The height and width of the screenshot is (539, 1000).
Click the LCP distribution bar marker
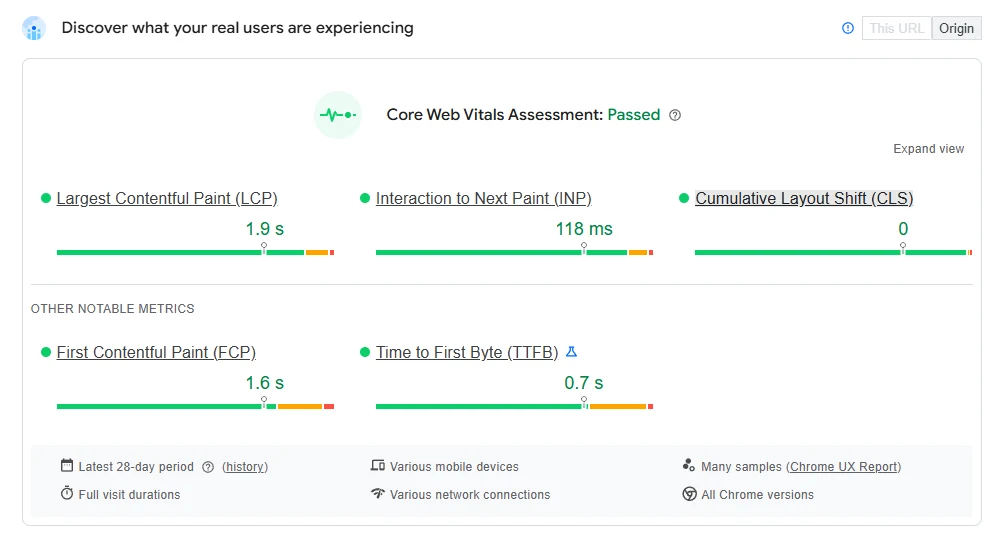click(x=264, y=246)
